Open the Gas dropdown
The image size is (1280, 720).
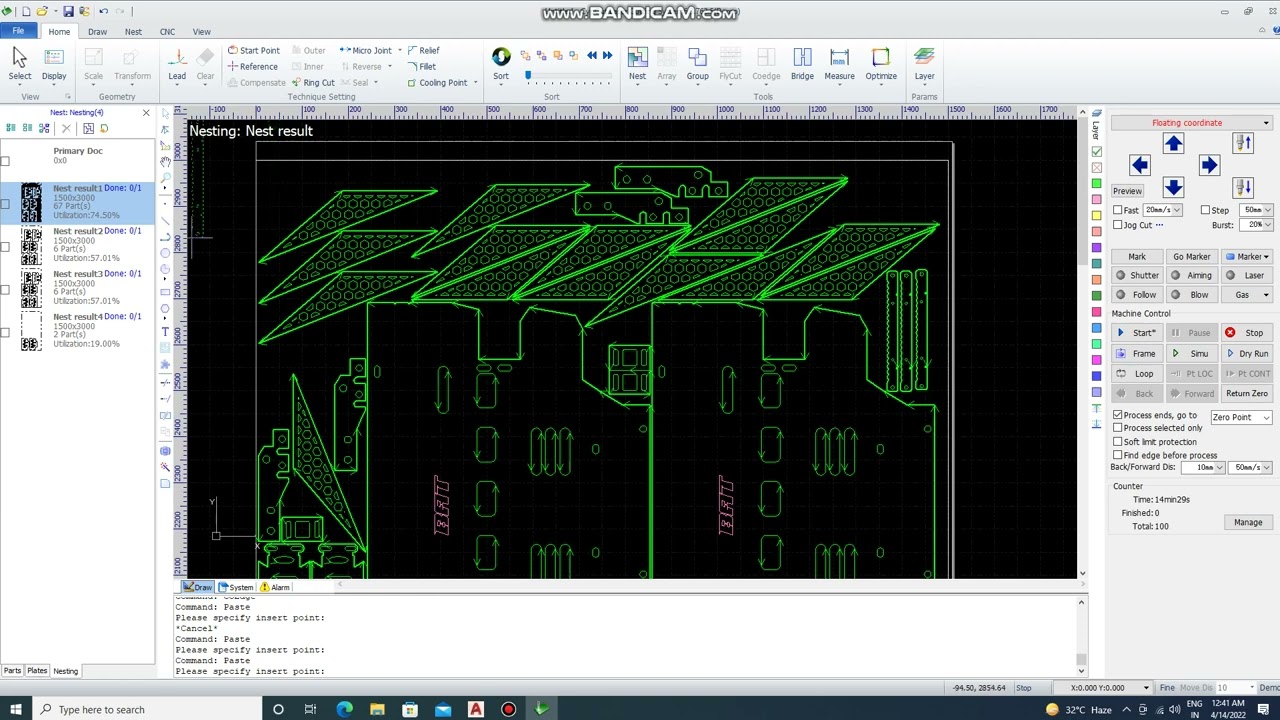(1248, 295)
